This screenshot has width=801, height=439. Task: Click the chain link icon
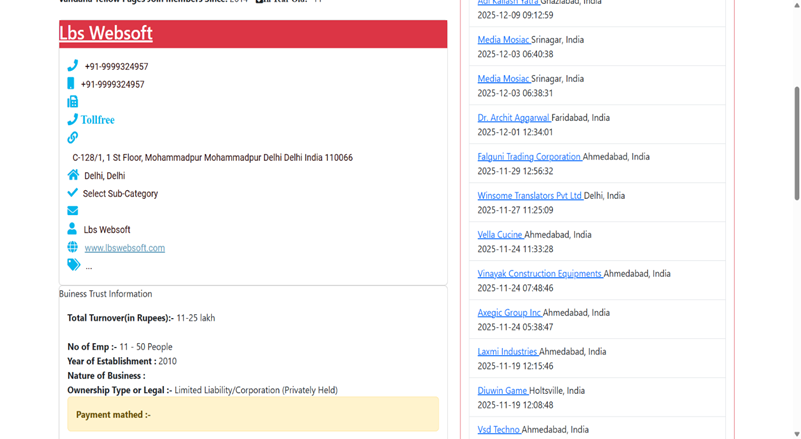(72, 138)
